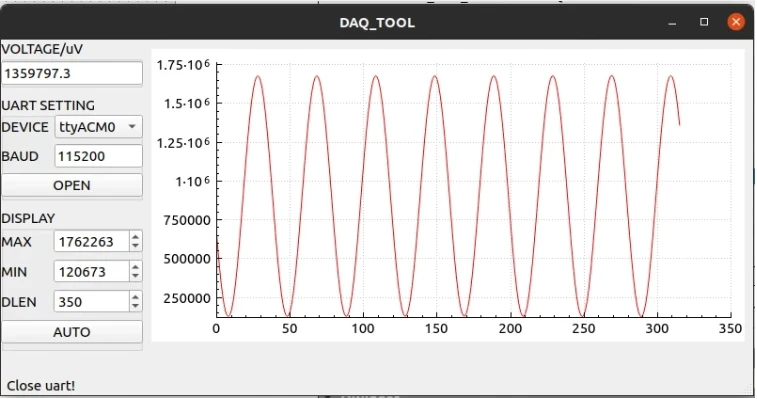Image resolution: width=757 pixels, height=399 pixels.
Task: Decrease DLEN value with down arrow
Action: coord(136,306)
